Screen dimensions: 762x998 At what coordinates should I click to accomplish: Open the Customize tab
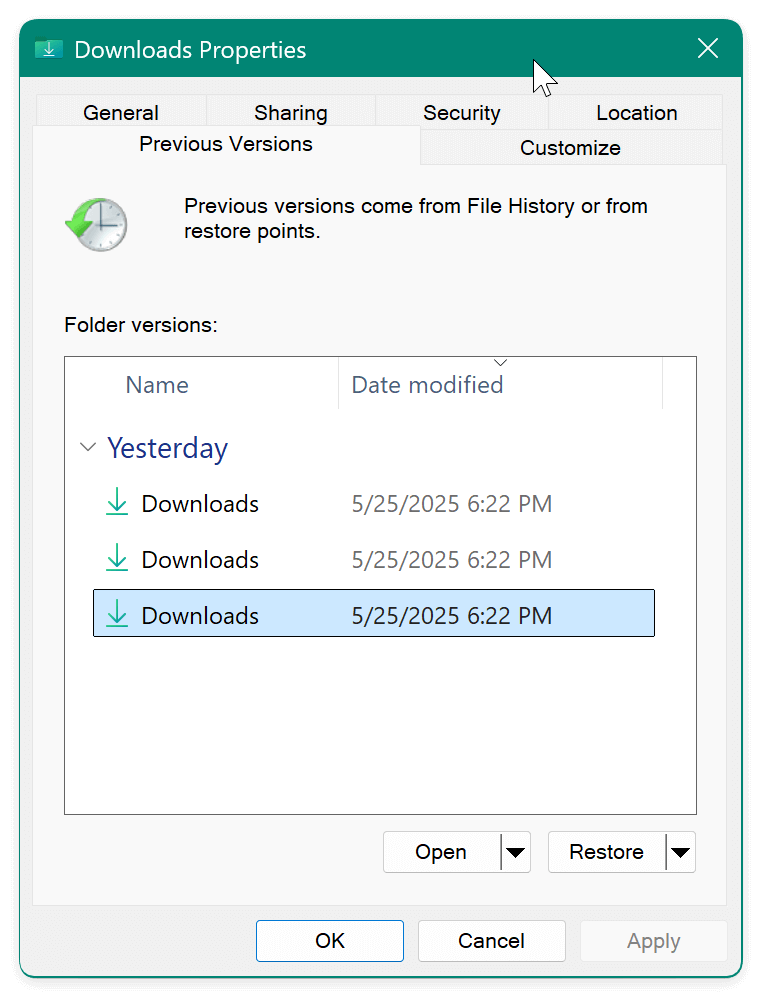point(570,147)
